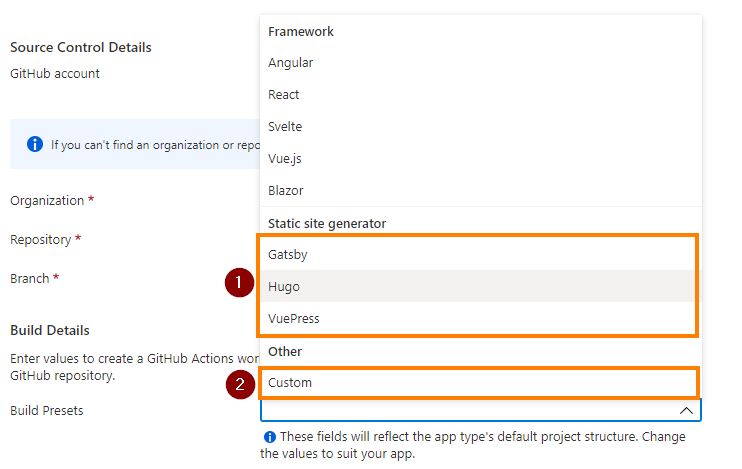This screenshot has height=469, width=742.
Task: Click the Other group header
Action: [285, 352]
